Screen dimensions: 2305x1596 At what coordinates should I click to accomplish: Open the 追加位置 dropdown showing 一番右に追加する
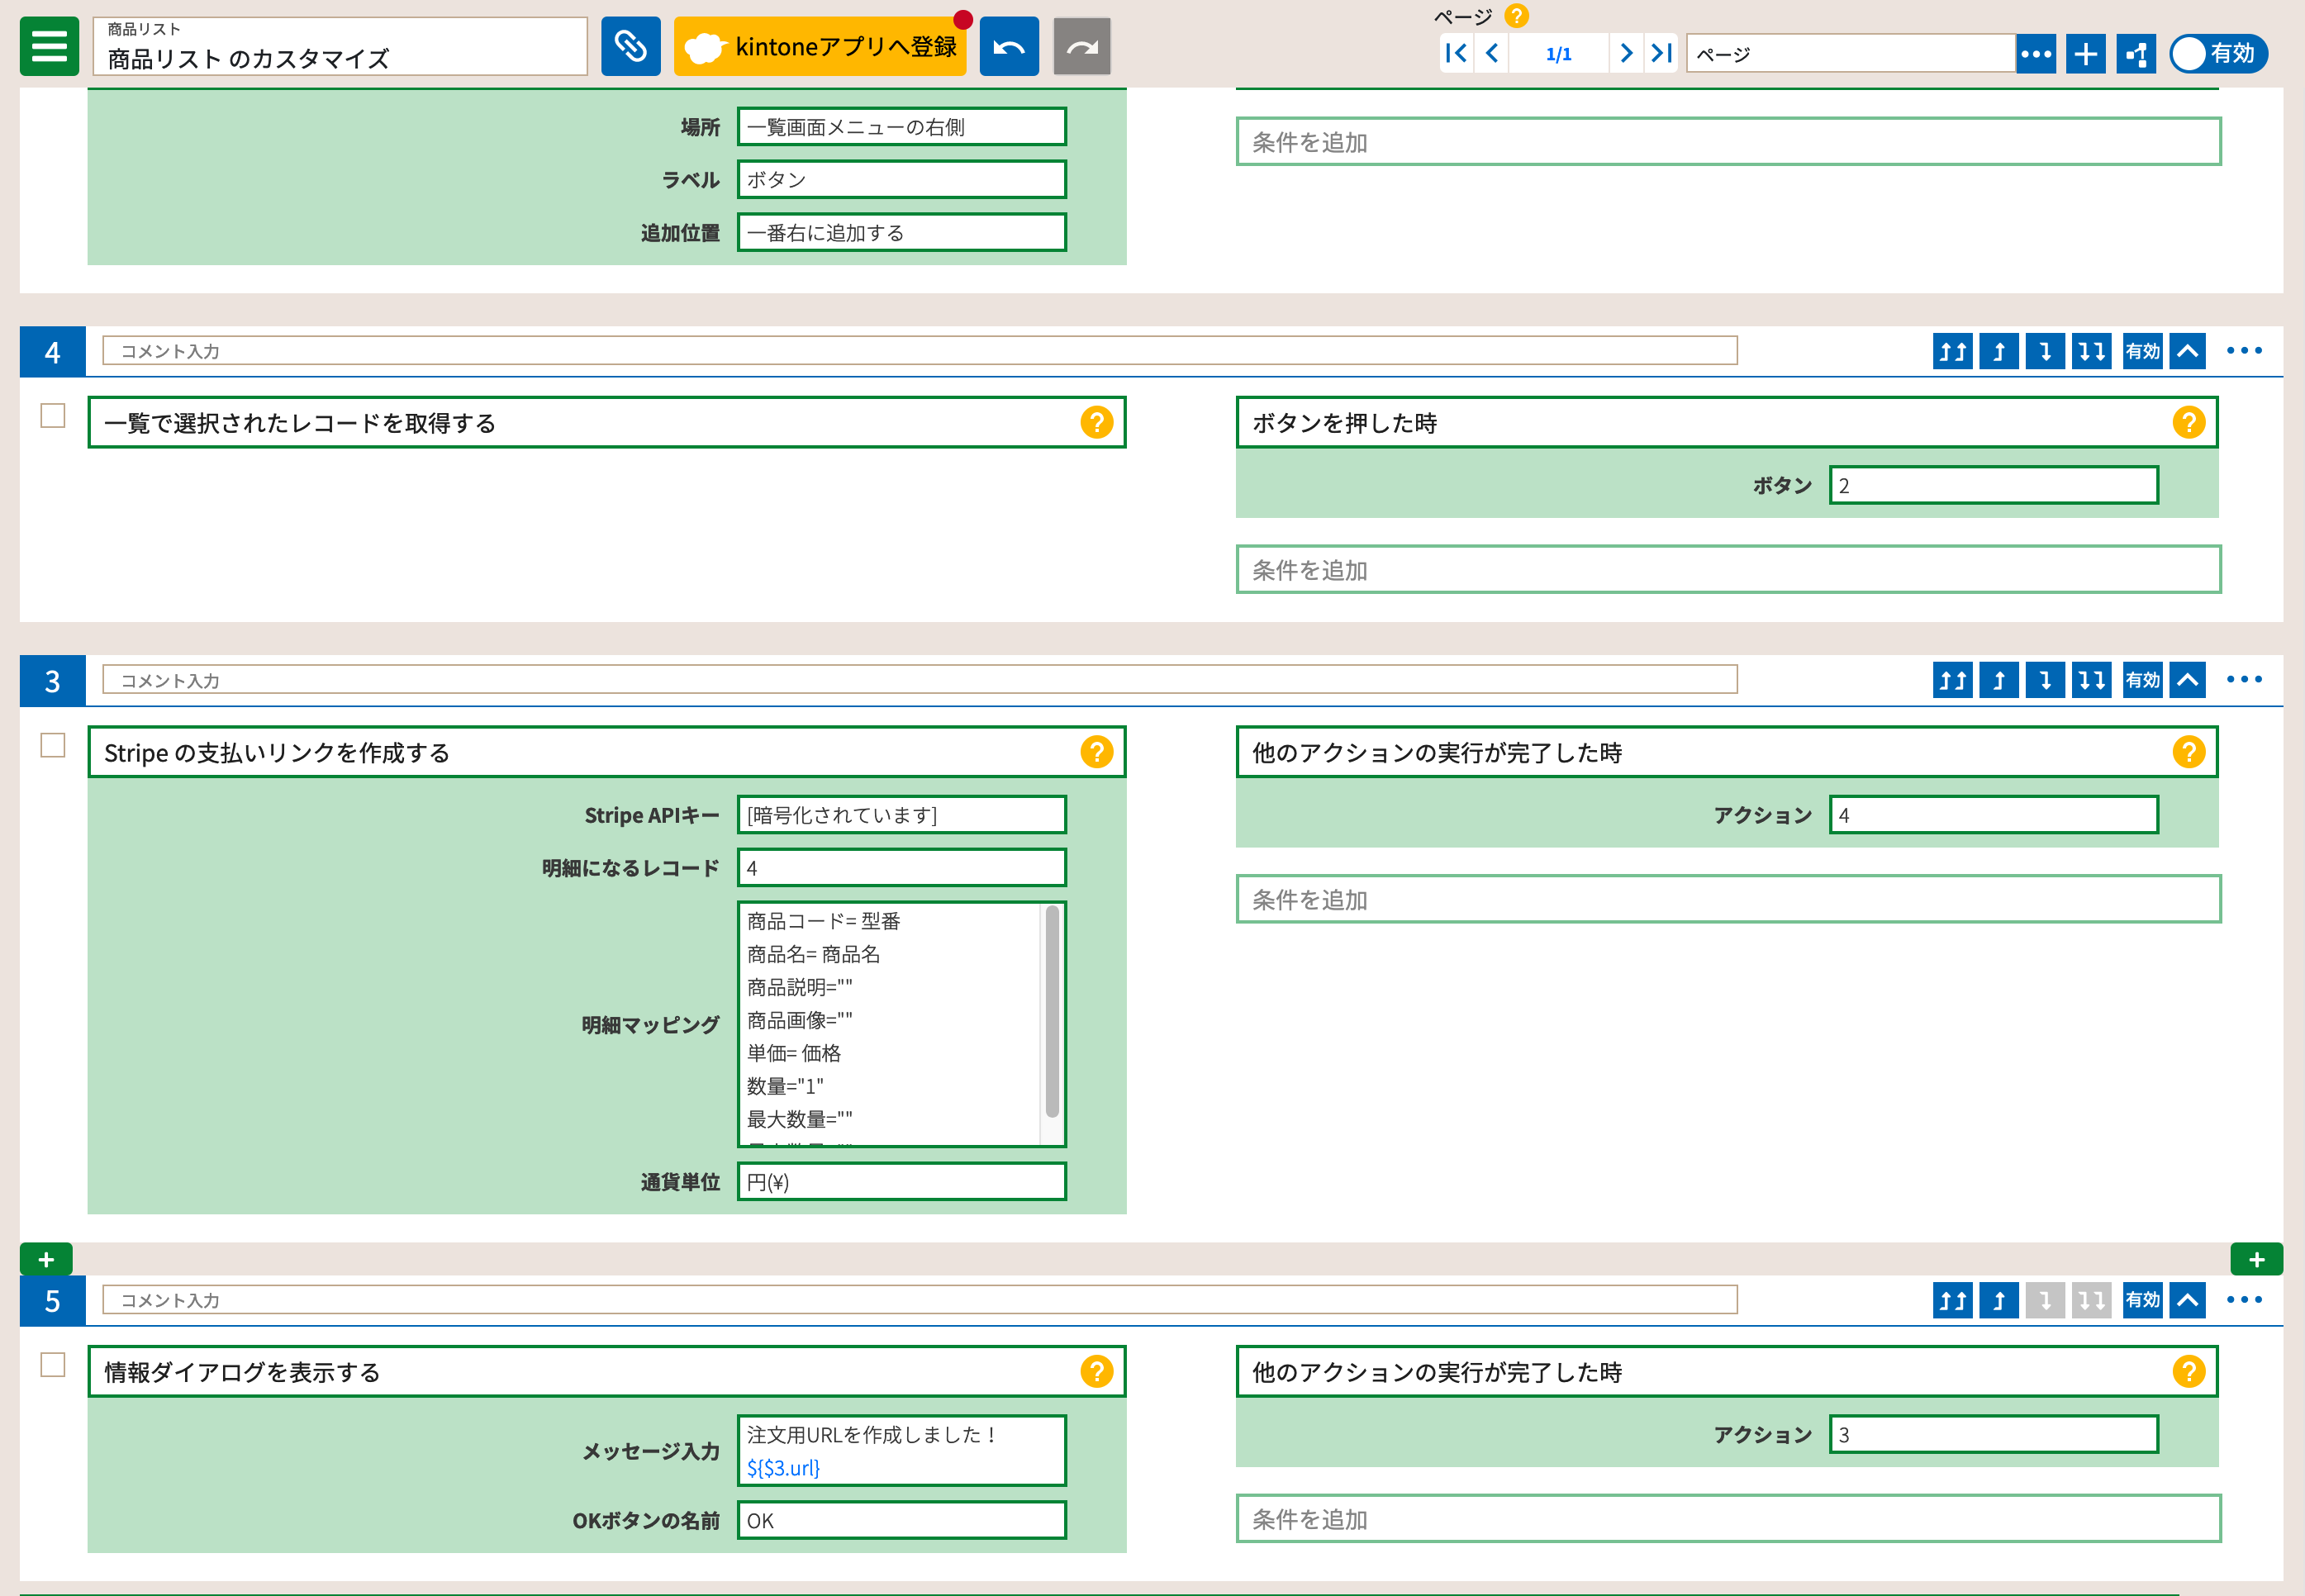pyautogui.click(x=901, y=231)
